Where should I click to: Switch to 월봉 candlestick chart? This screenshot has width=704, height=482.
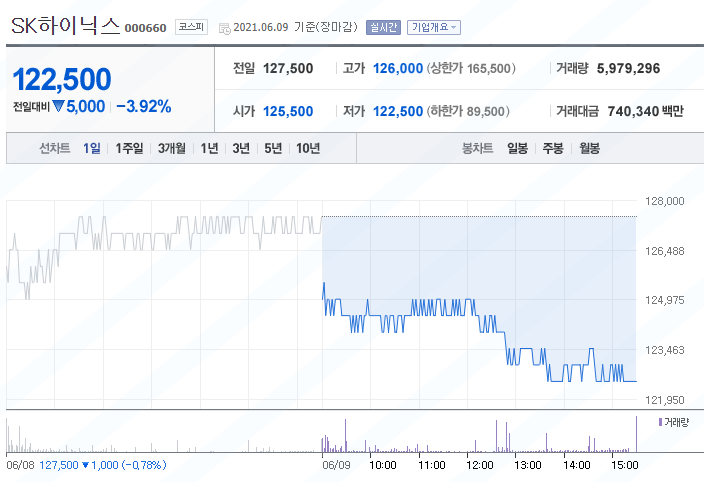point(590,148)
